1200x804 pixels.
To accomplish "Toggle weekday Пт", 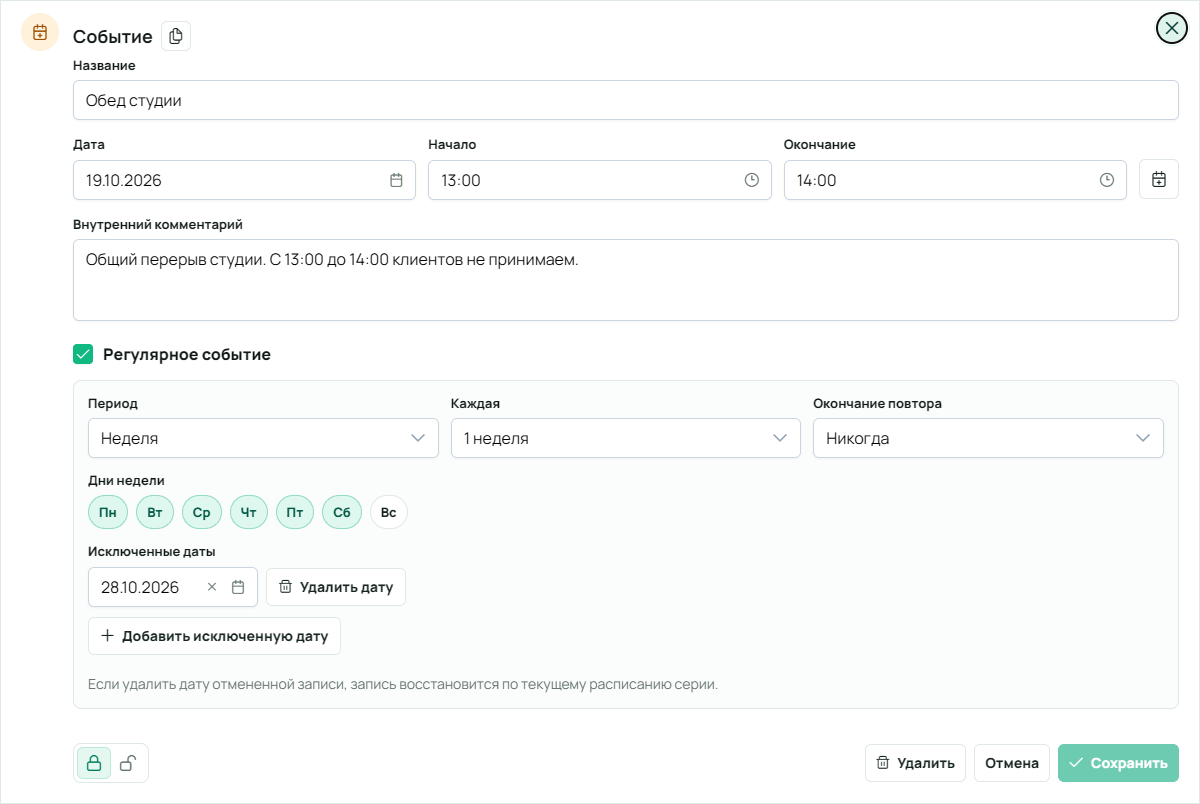I will (295, 513).
